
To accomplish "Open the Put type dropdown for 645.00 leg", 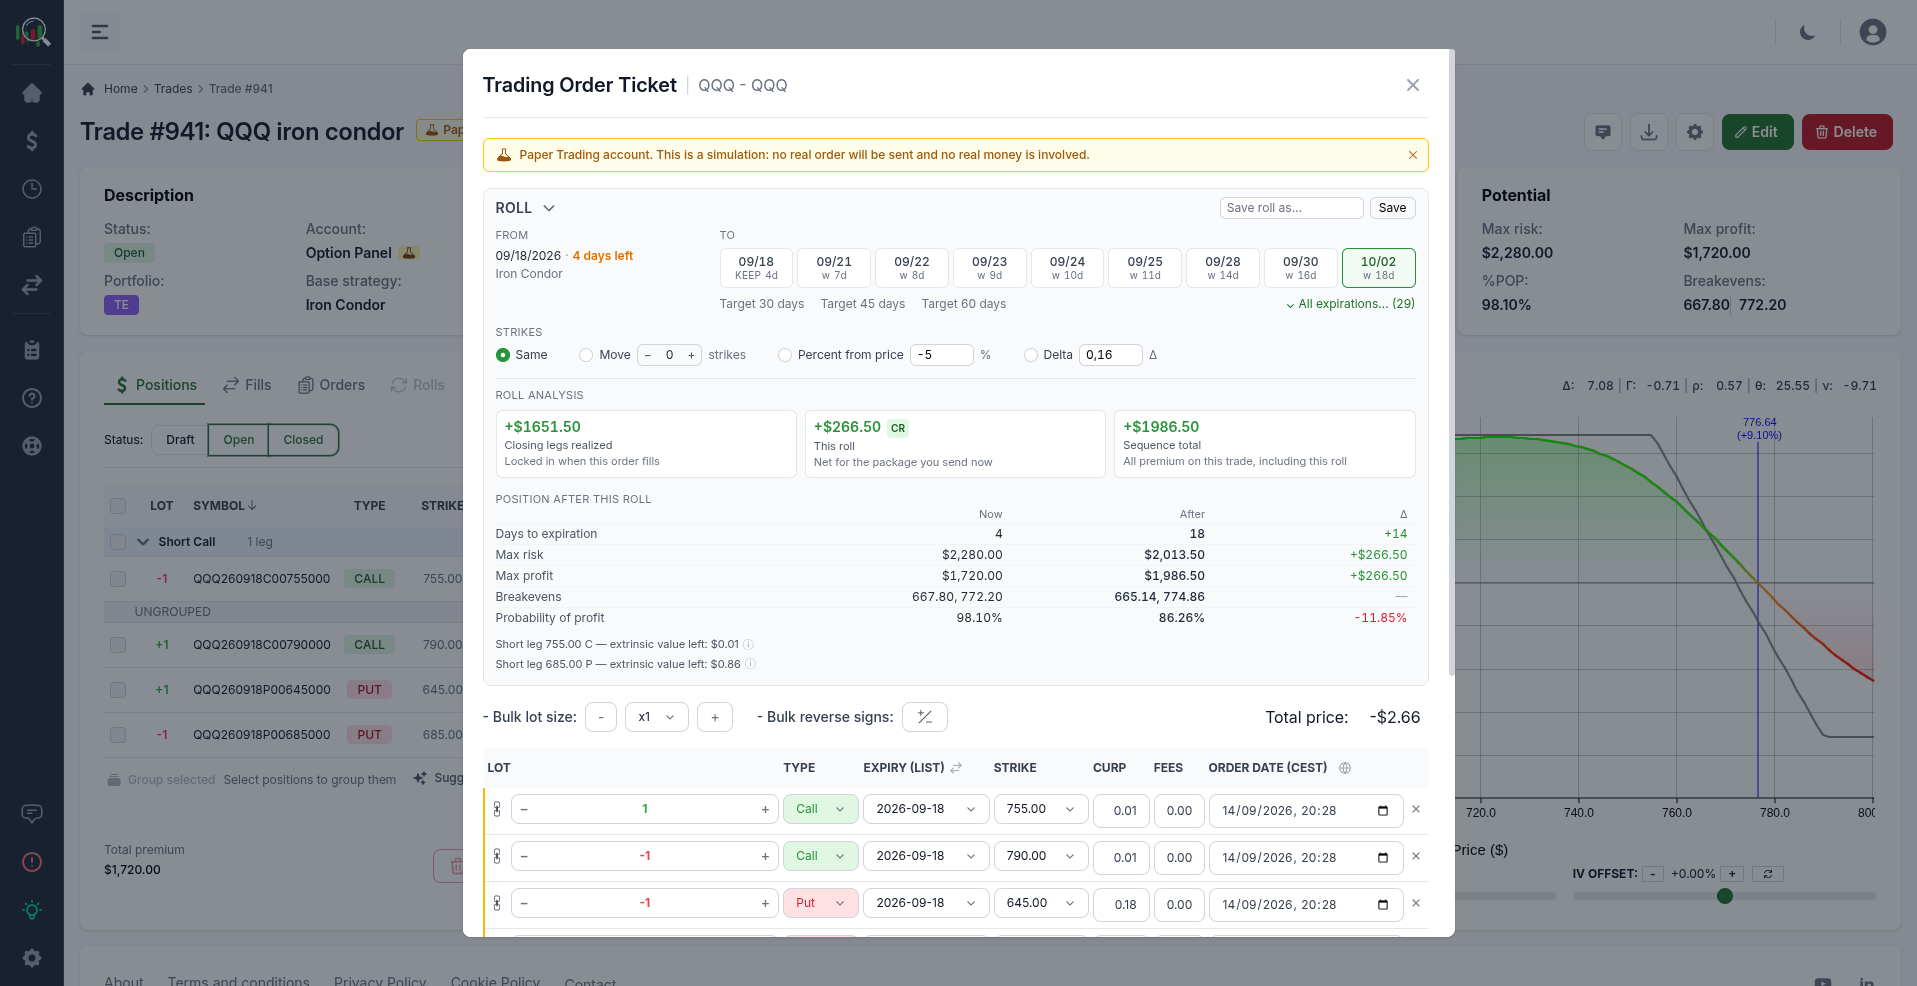I will [x=820, y=903].
